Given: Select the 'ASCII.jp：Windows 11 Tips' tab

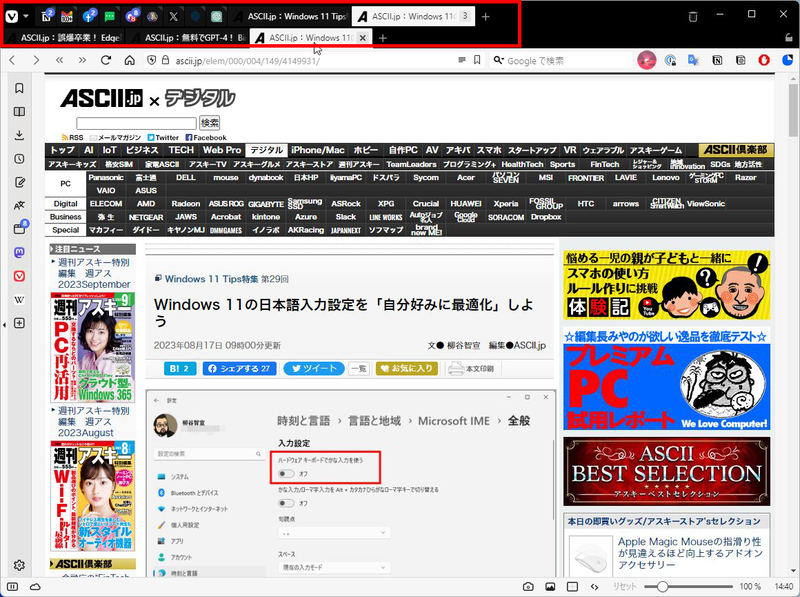Looking at the screenshot, I should tap(291, 16).
